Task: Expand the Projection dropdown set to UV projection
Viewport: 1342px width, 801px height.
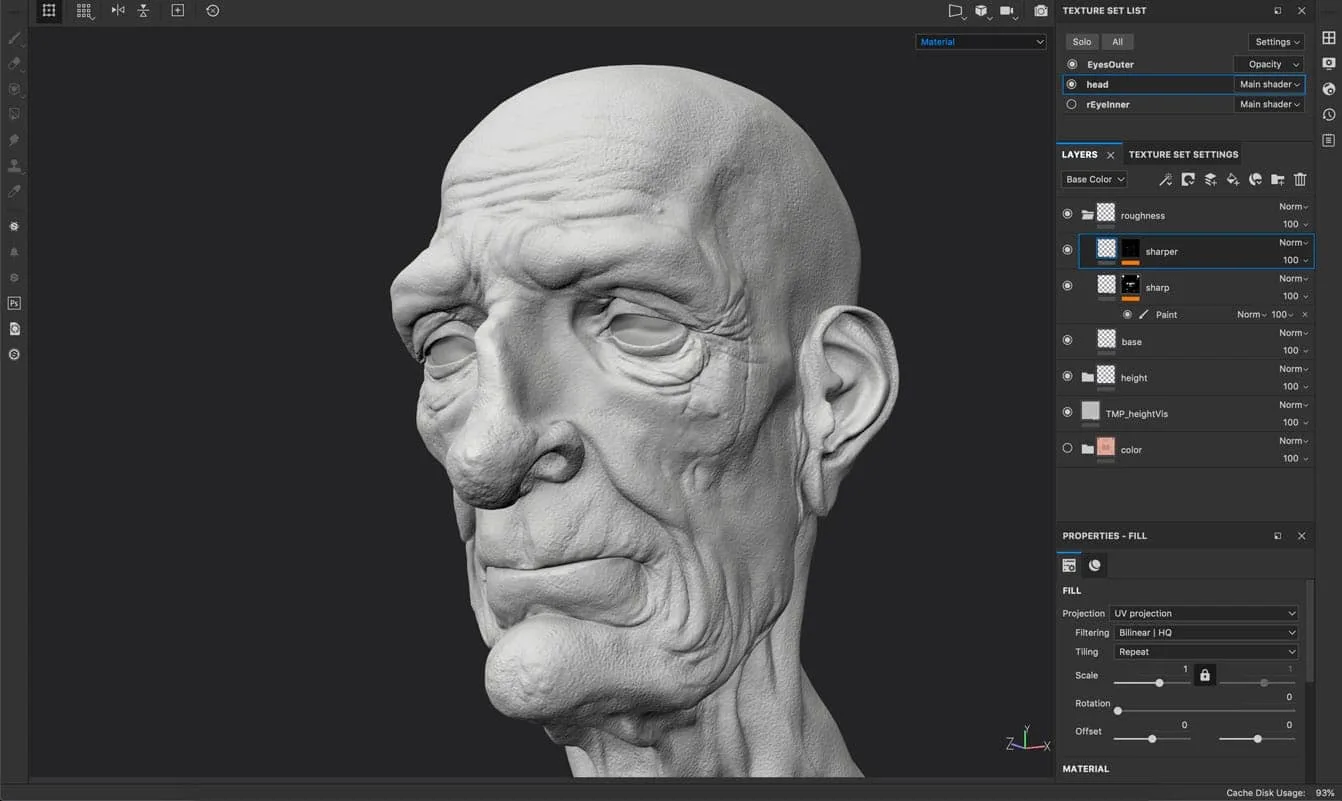Action: (1204, 613)
